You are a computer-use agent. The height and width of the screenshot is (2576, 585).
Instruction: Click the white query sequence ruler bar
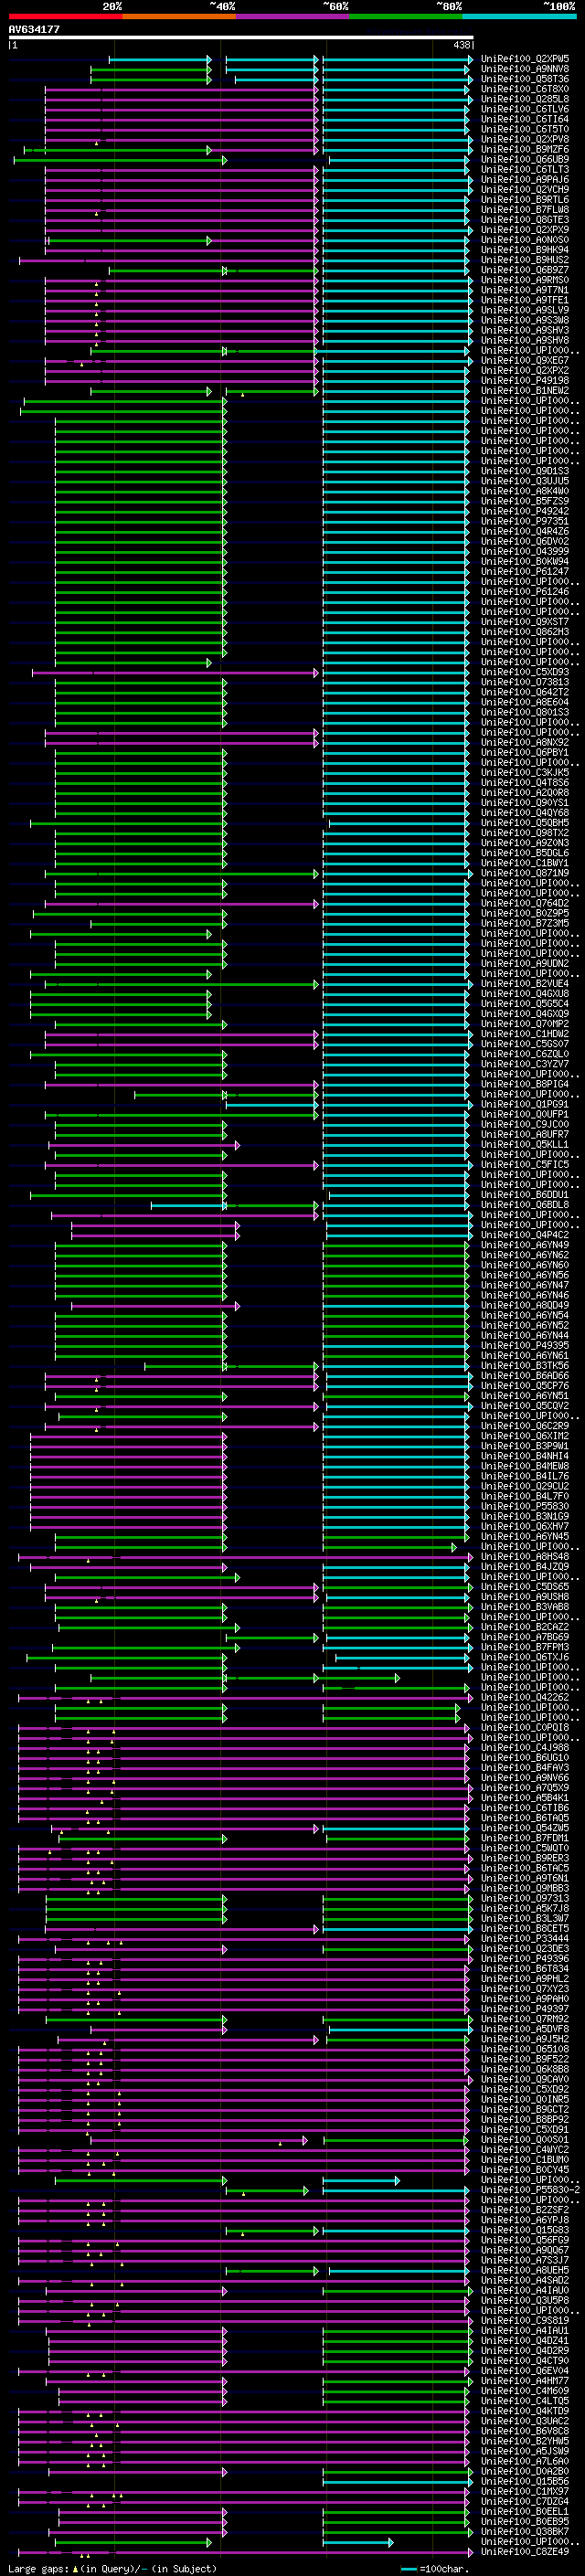pos(241,37)
